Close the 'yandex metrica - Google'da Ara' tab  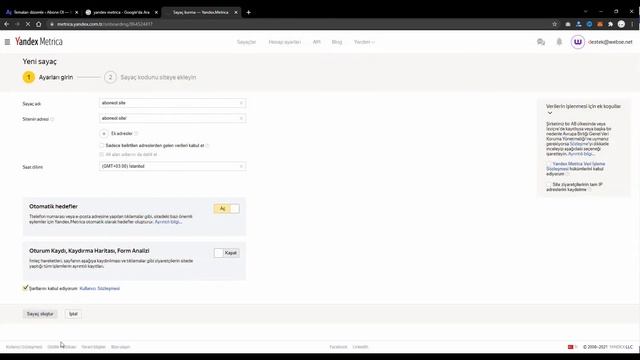(x=156, y=12)
